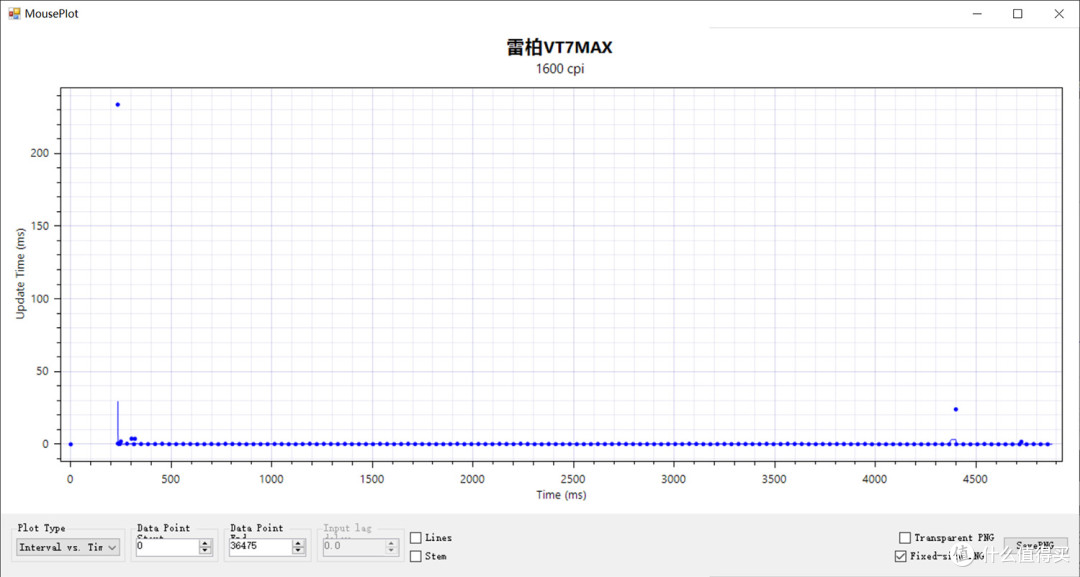Click the plot title 雷柏VT7MAX
This screenshot has height=577, width=1080.
(559, 48)
